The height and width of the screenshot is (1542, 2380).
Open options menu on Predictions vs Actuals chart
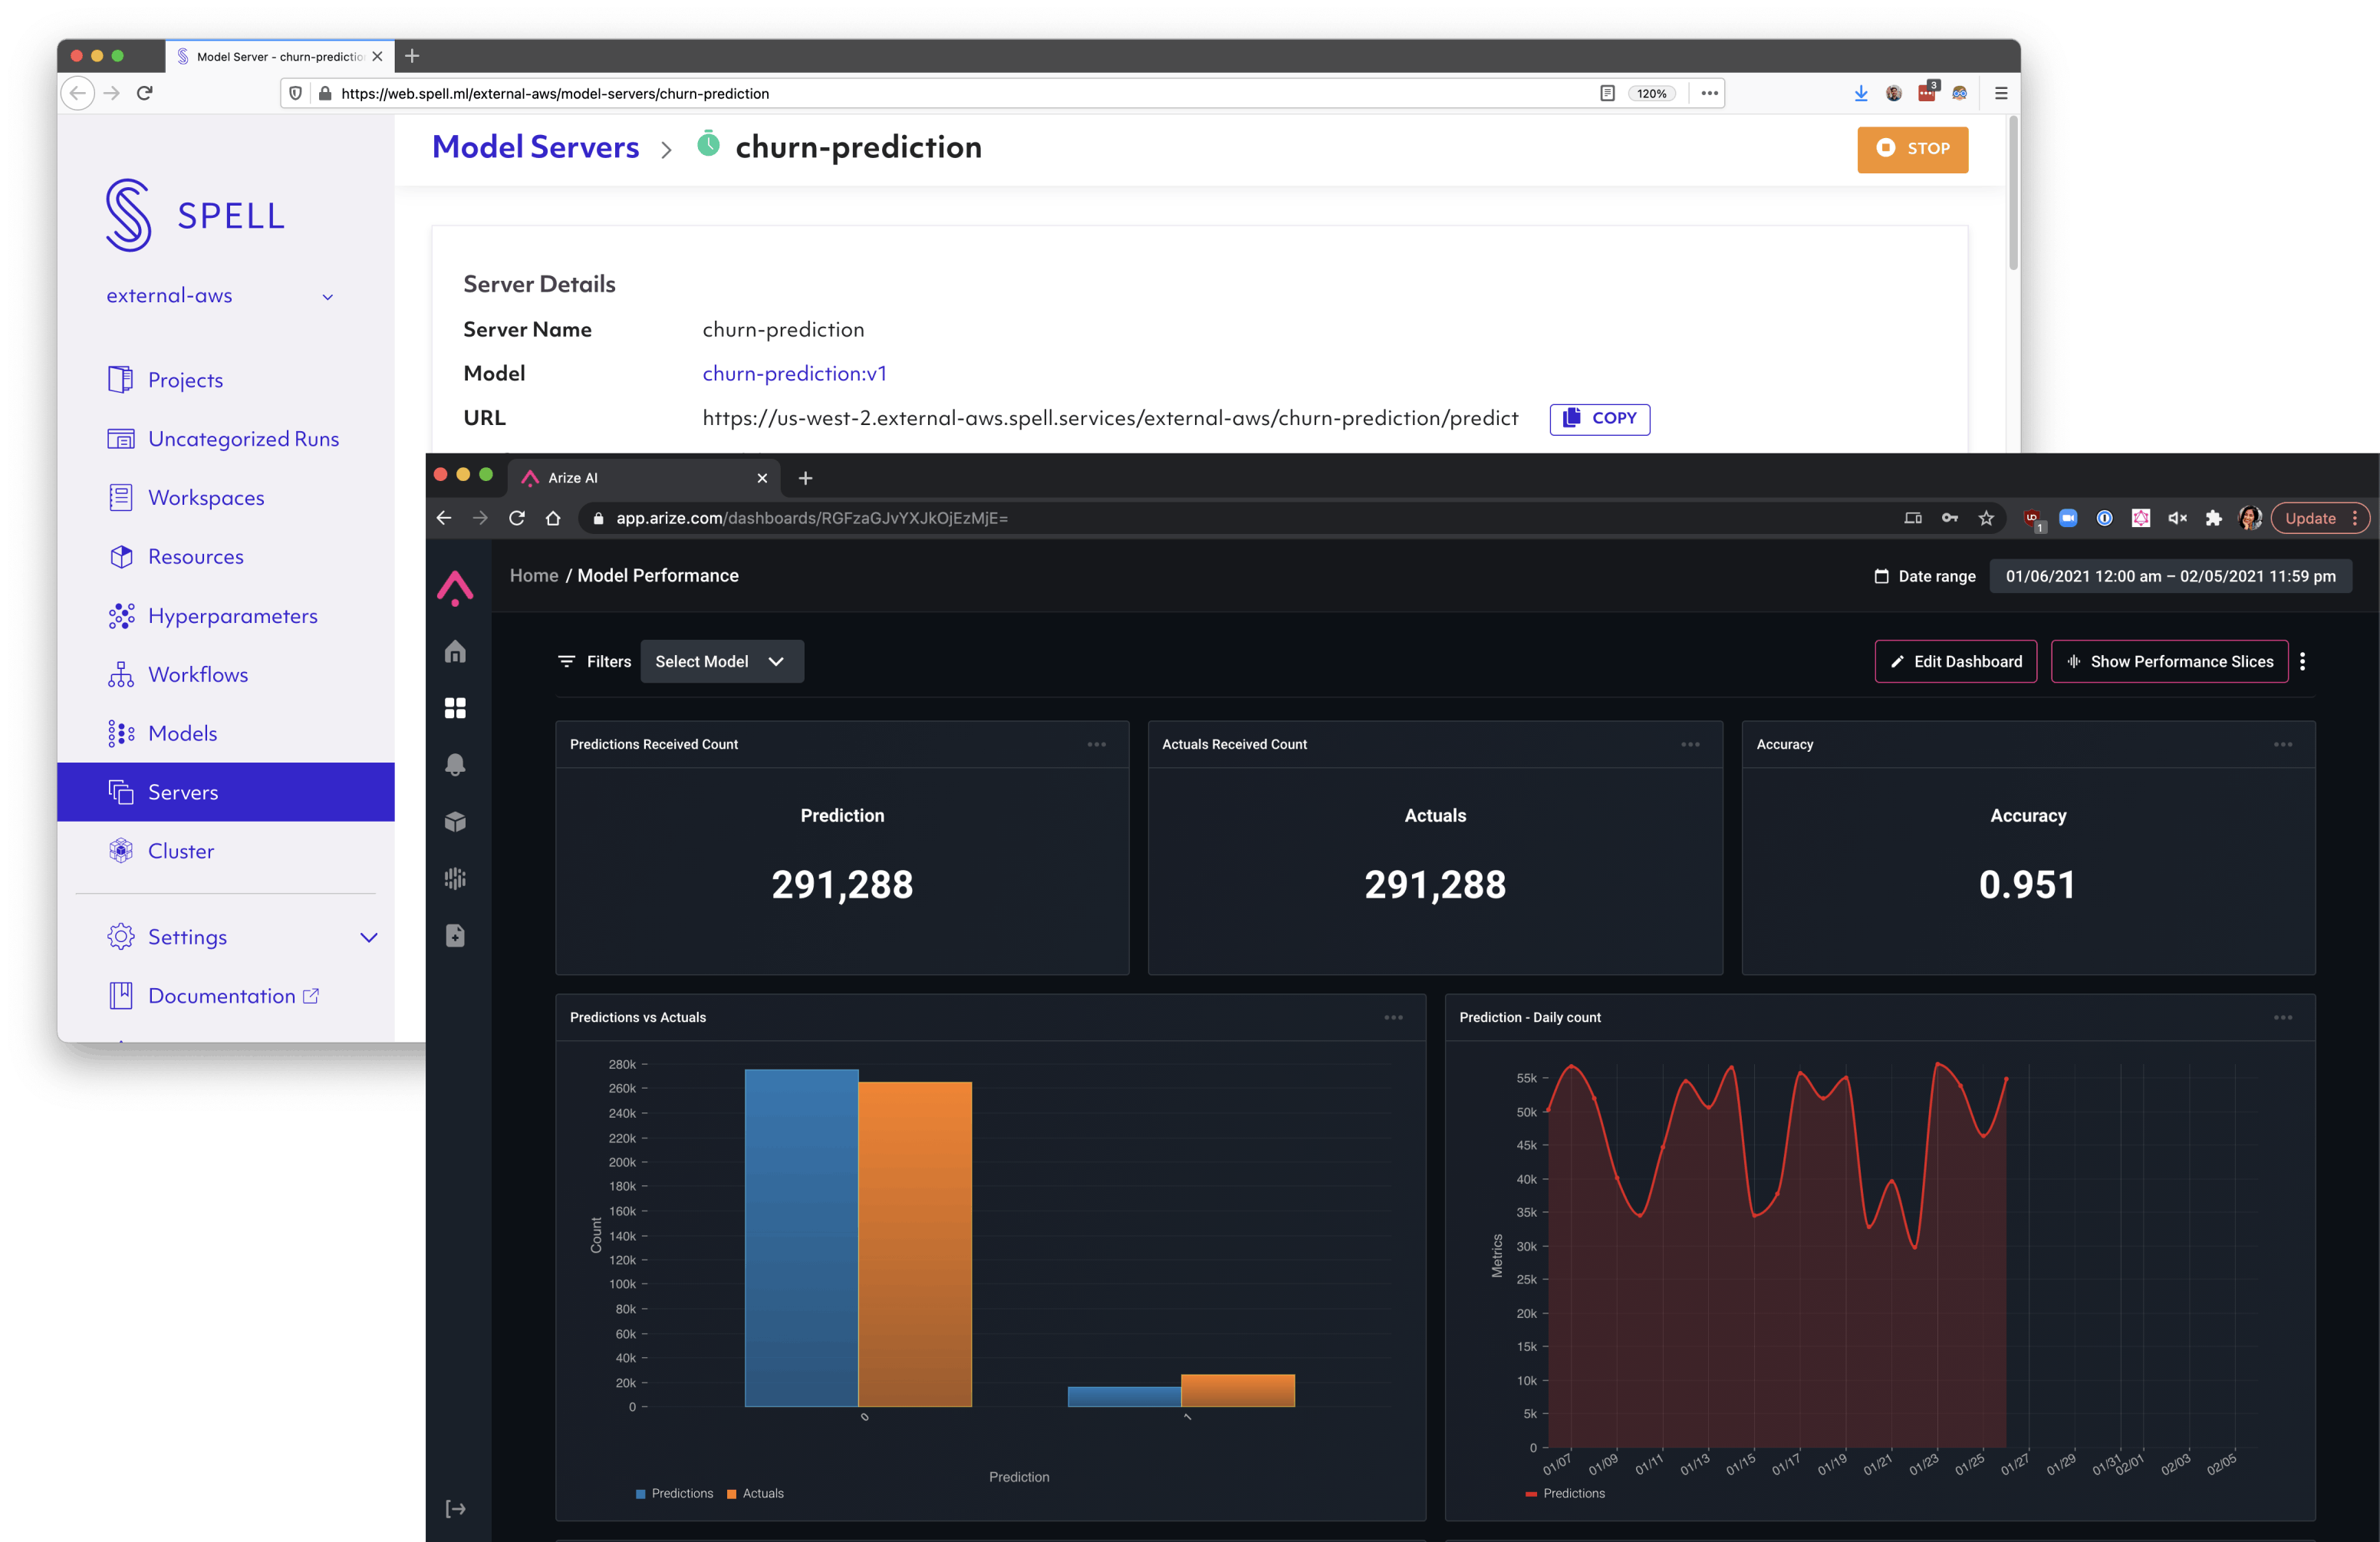1393,1017
